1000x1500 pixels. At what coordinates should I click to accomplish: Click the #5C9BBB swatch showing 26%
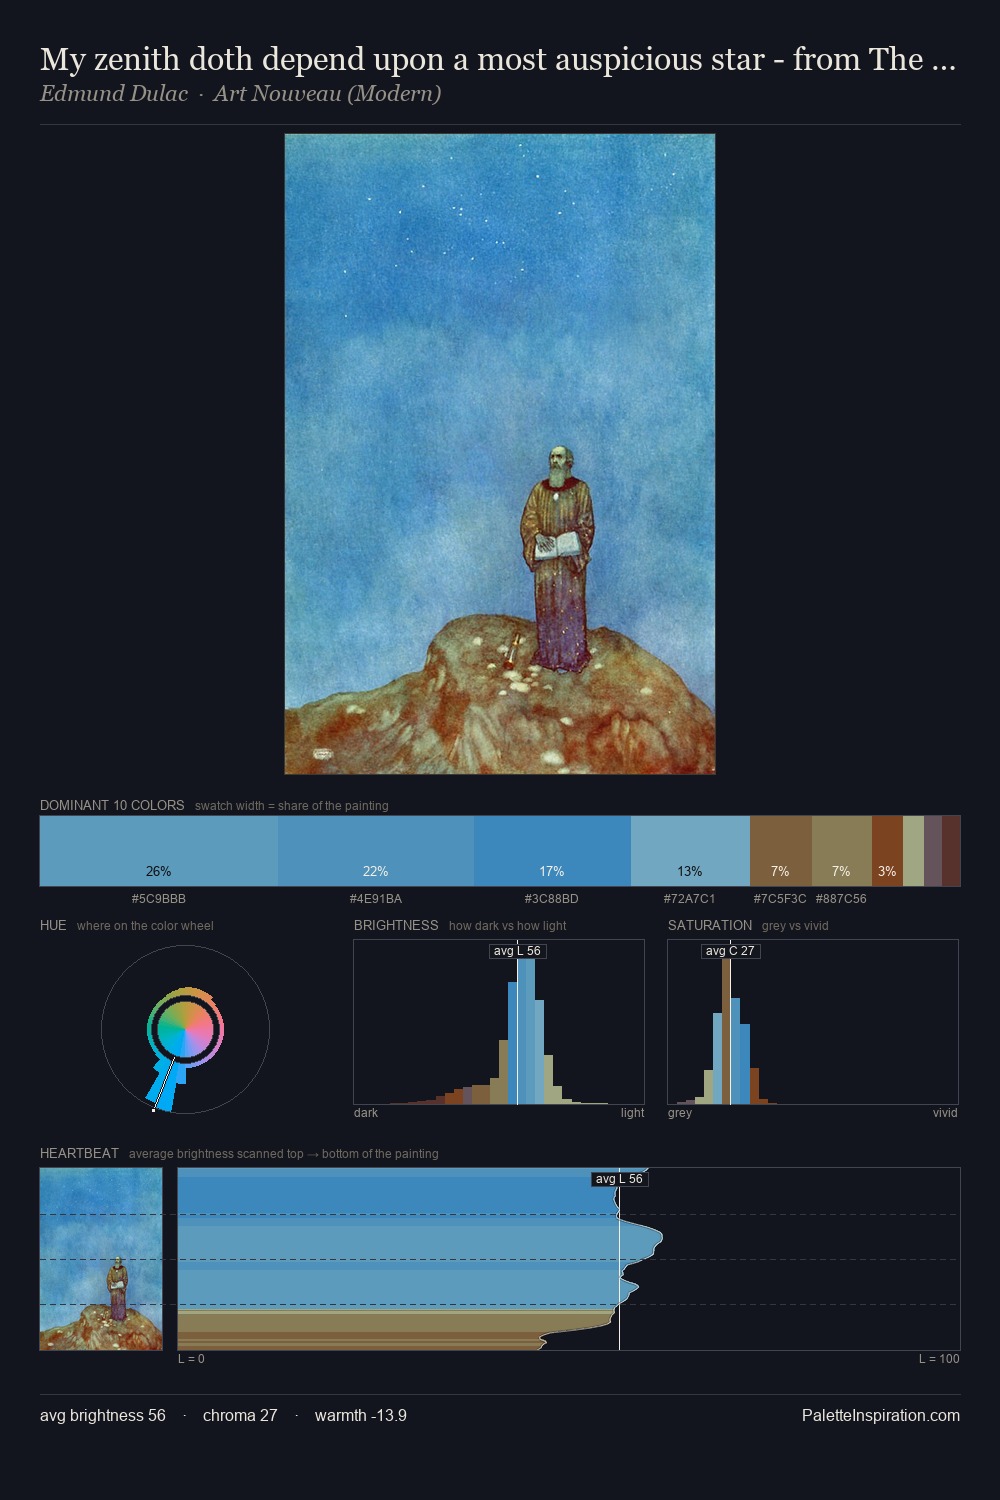pyautogui.click(x=159, y=851)
